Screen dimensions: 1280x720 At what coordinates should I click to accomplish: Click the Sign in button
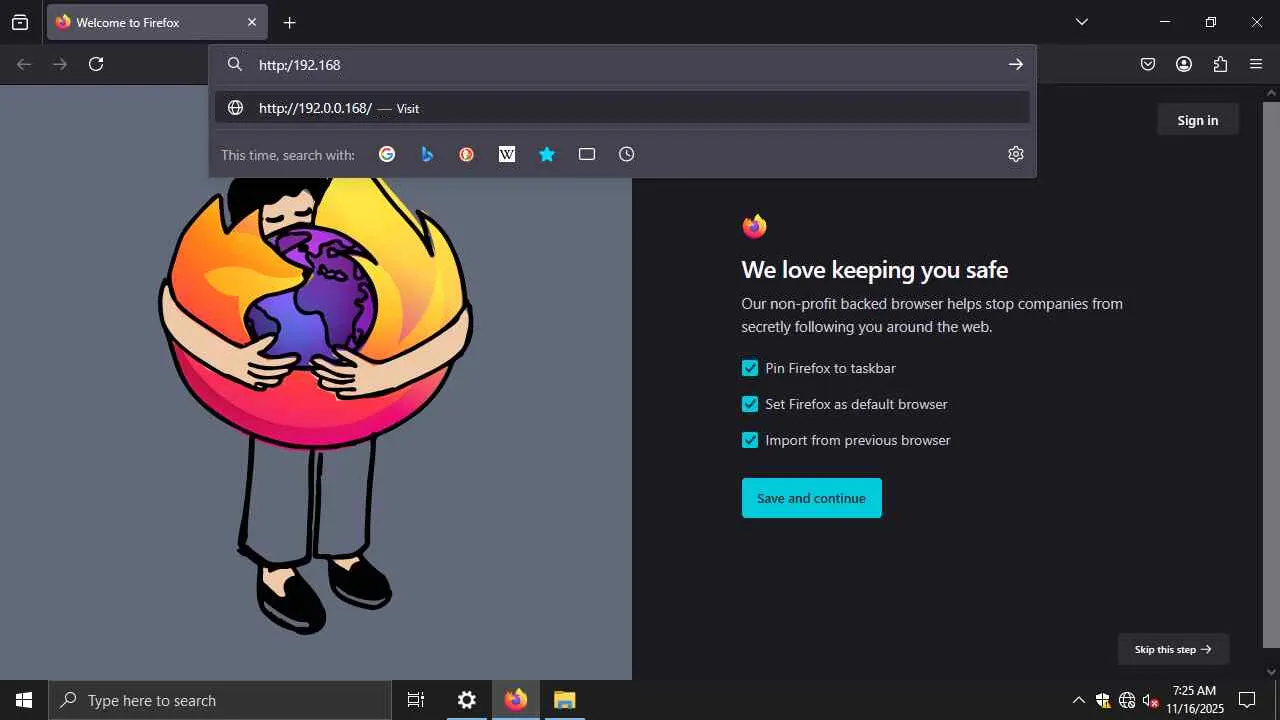click(1198, 120)
